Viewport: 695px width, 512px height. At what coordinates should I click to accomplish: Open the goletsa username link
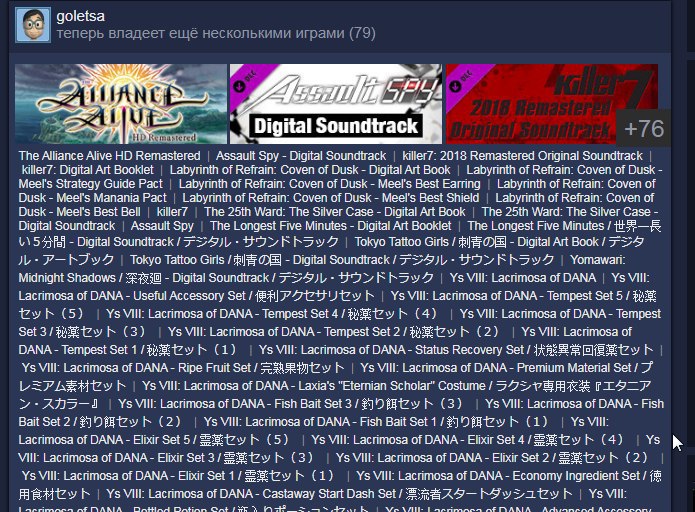point(81,16)
